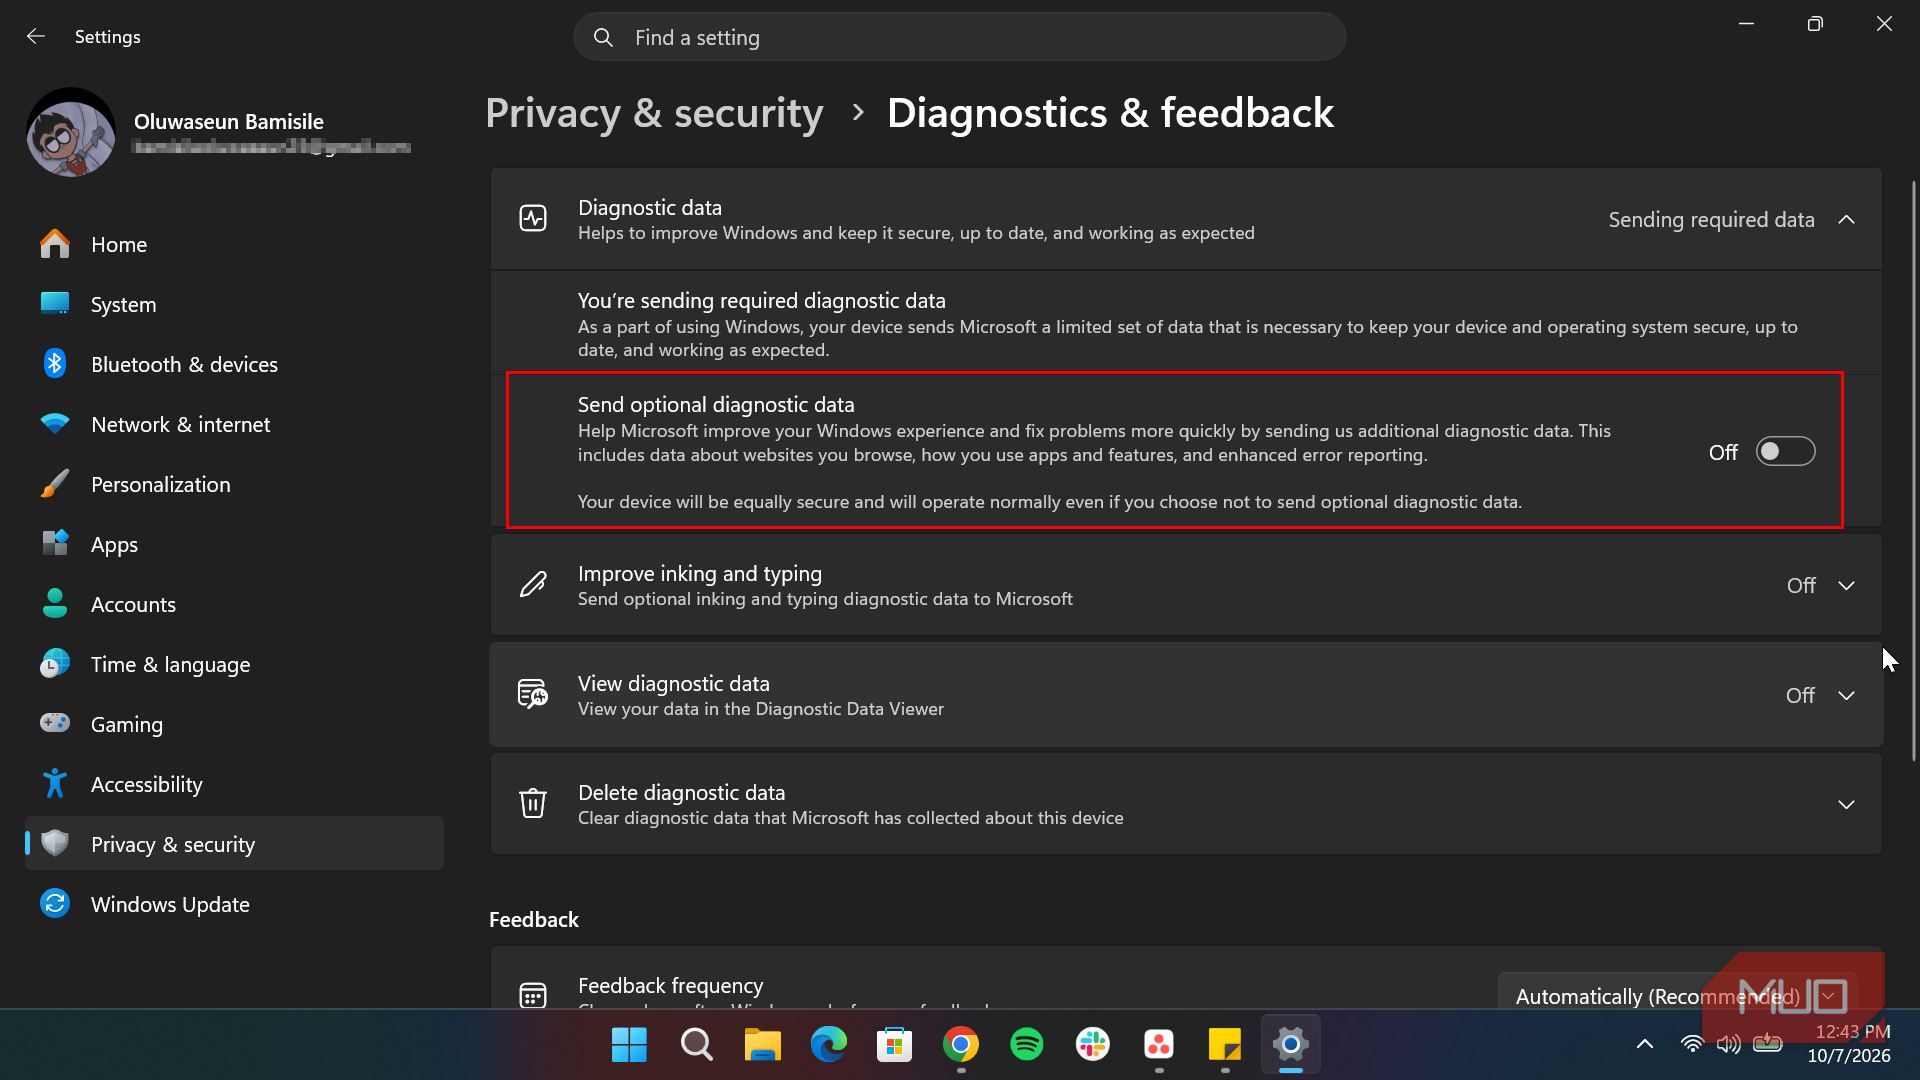Open File Explorer from the taskbar
Viewport: 1920px width, 1080px height.
pos(762,1045)
